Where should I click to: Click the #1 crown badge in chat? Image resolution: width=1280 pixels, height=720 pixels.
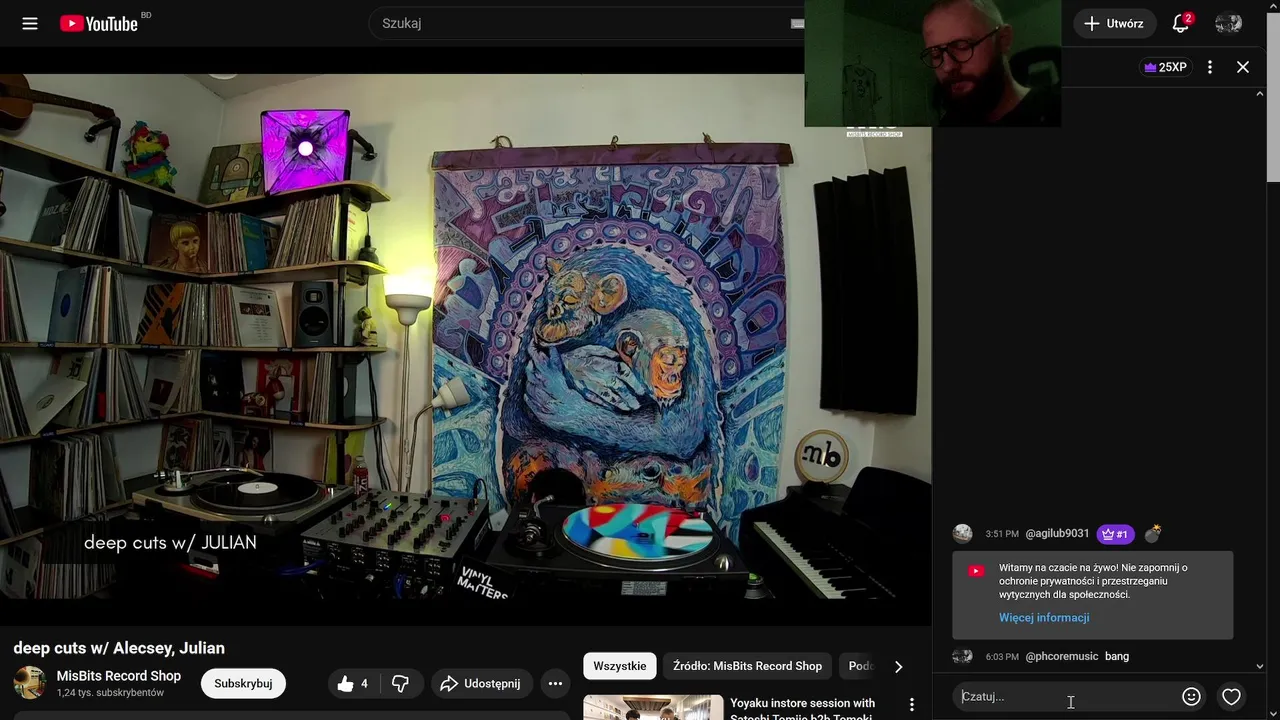click(1114, 534)
